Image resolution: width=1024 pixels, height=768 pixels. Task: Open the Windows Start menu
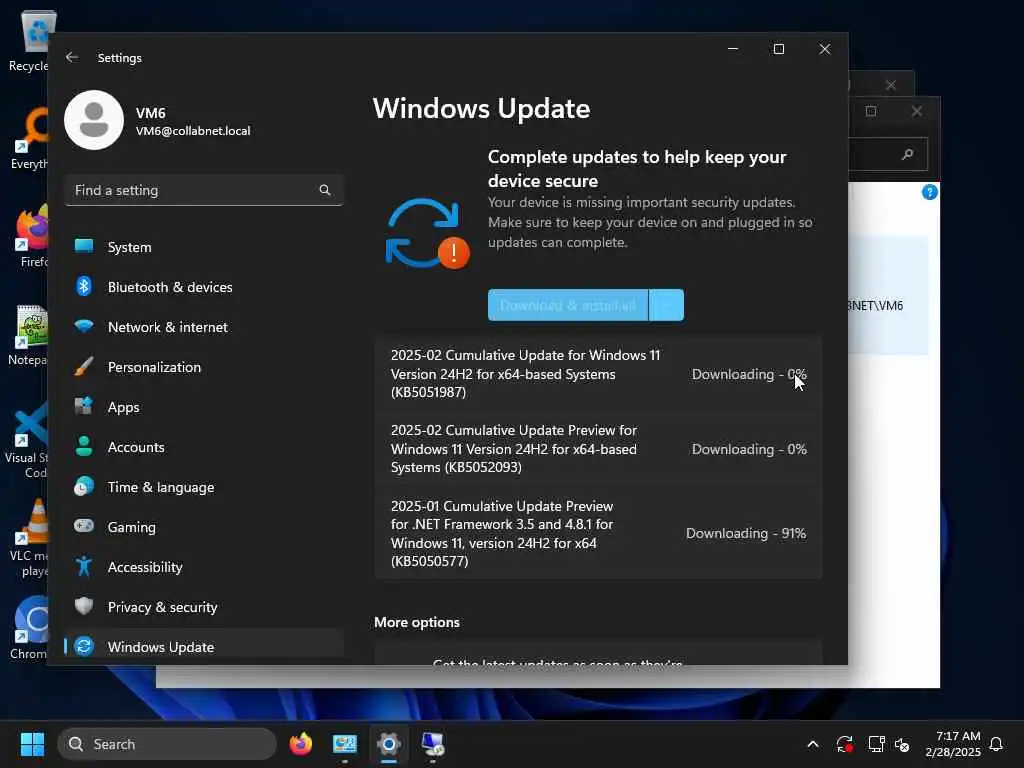[x=32, y=744]
